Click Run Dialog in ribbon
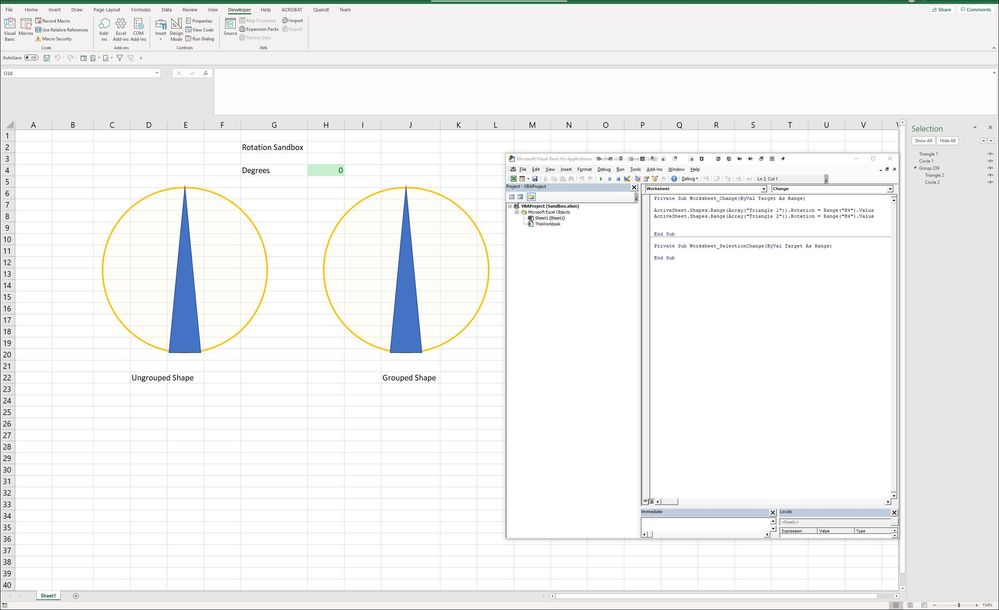Image resolution: width=999 pixels, height=610 pixels. point(199,39)
